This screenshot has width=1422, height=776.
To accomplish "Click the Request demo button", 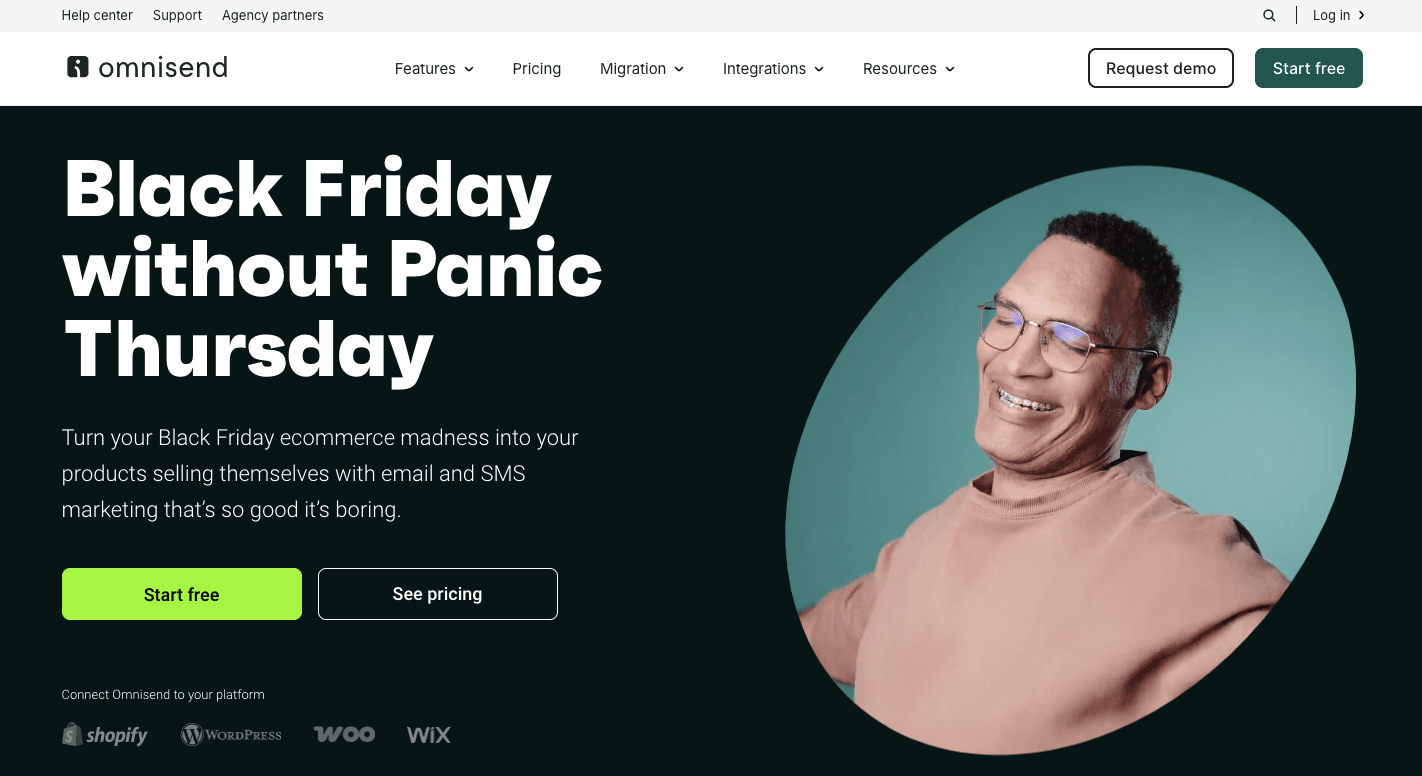I will pyautogui.click(x=1161, y=68).
